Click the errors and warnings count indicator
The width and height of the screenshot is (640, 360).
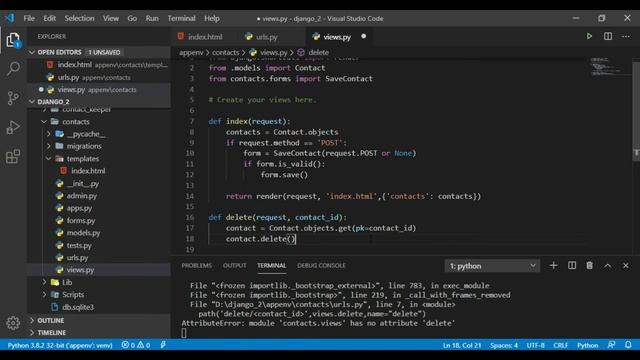[136, 345]
